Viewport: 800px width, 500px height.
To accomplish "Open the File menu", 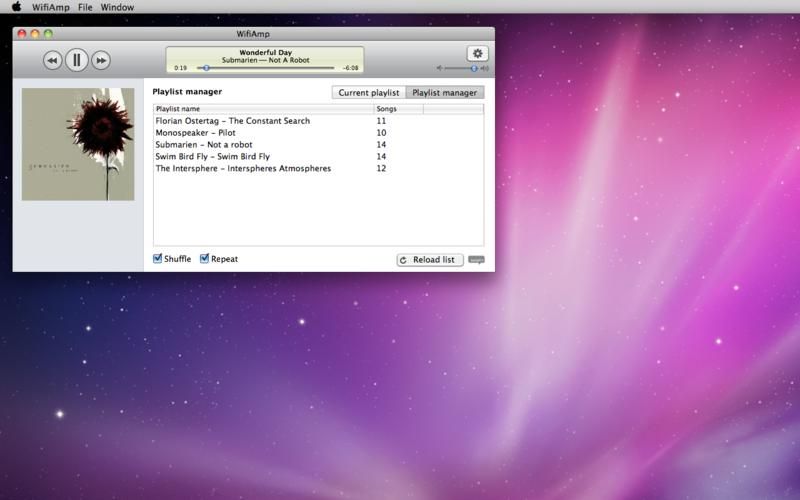I will click(85, 7).
